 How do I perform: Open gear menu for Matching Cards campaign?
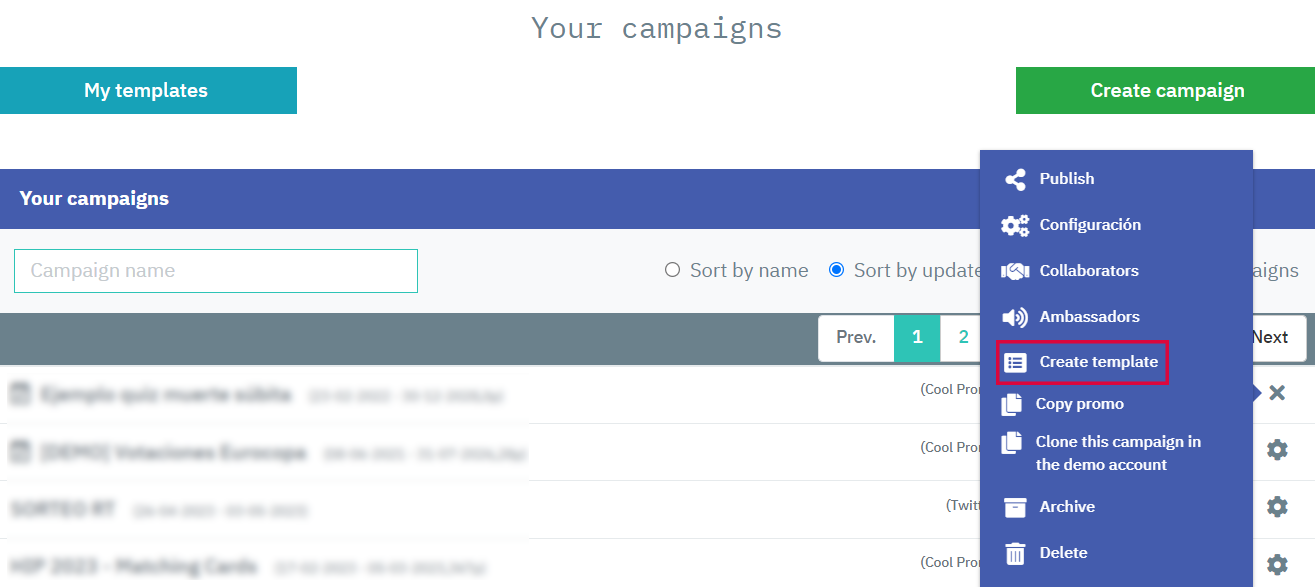pos(1277,564)
